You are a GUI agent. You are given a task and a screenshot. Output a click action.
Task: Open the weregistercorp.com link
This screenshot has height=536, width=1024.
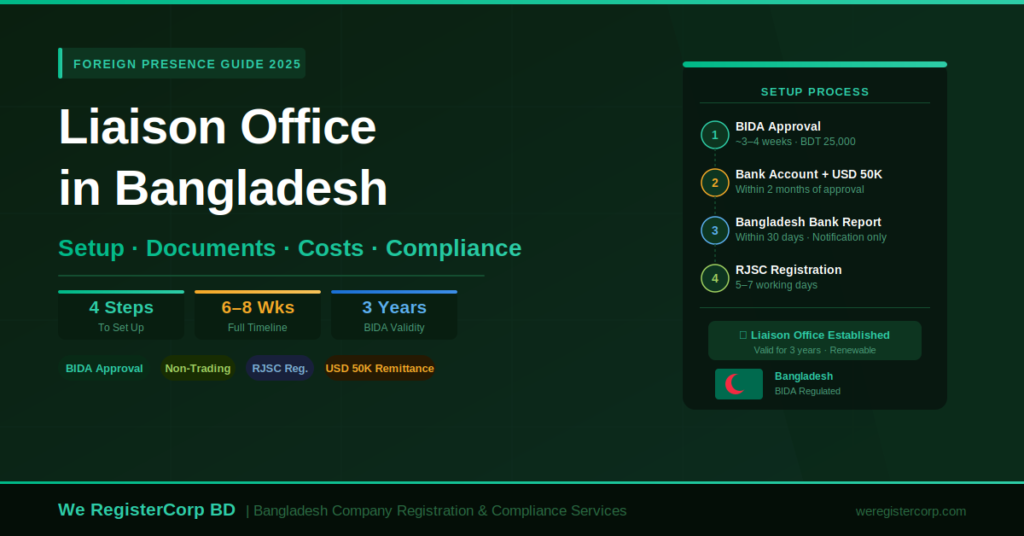910,511
